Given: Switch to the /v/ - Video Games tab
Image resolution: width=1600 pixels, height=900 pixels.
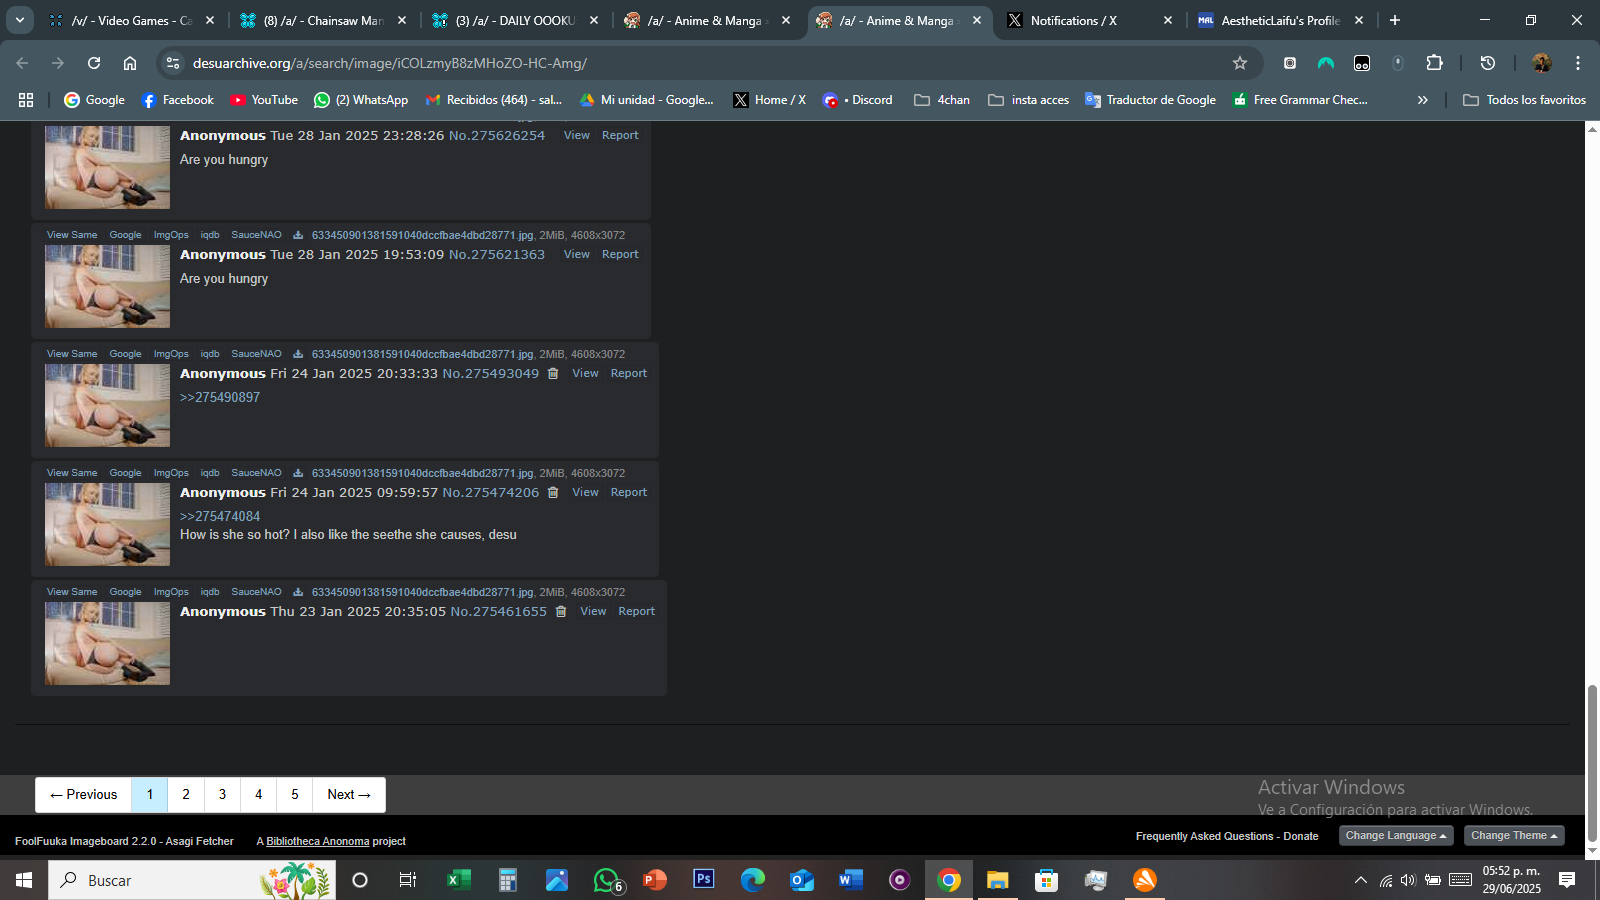Looking at the screenshot, I should pyautogui.click(x=131, y=20).
